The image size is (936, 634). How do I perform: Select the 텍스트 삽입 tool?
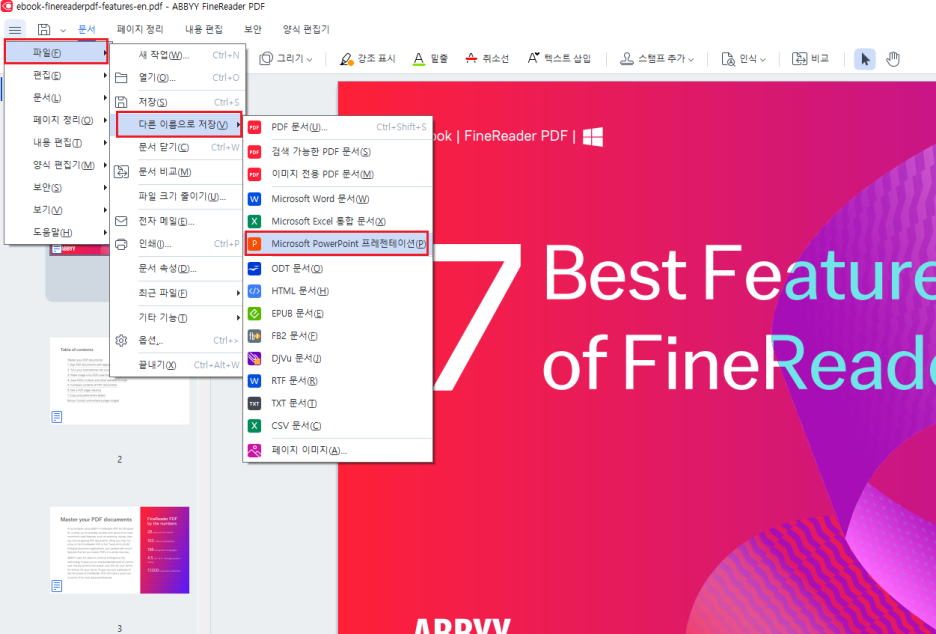(559, 59)
